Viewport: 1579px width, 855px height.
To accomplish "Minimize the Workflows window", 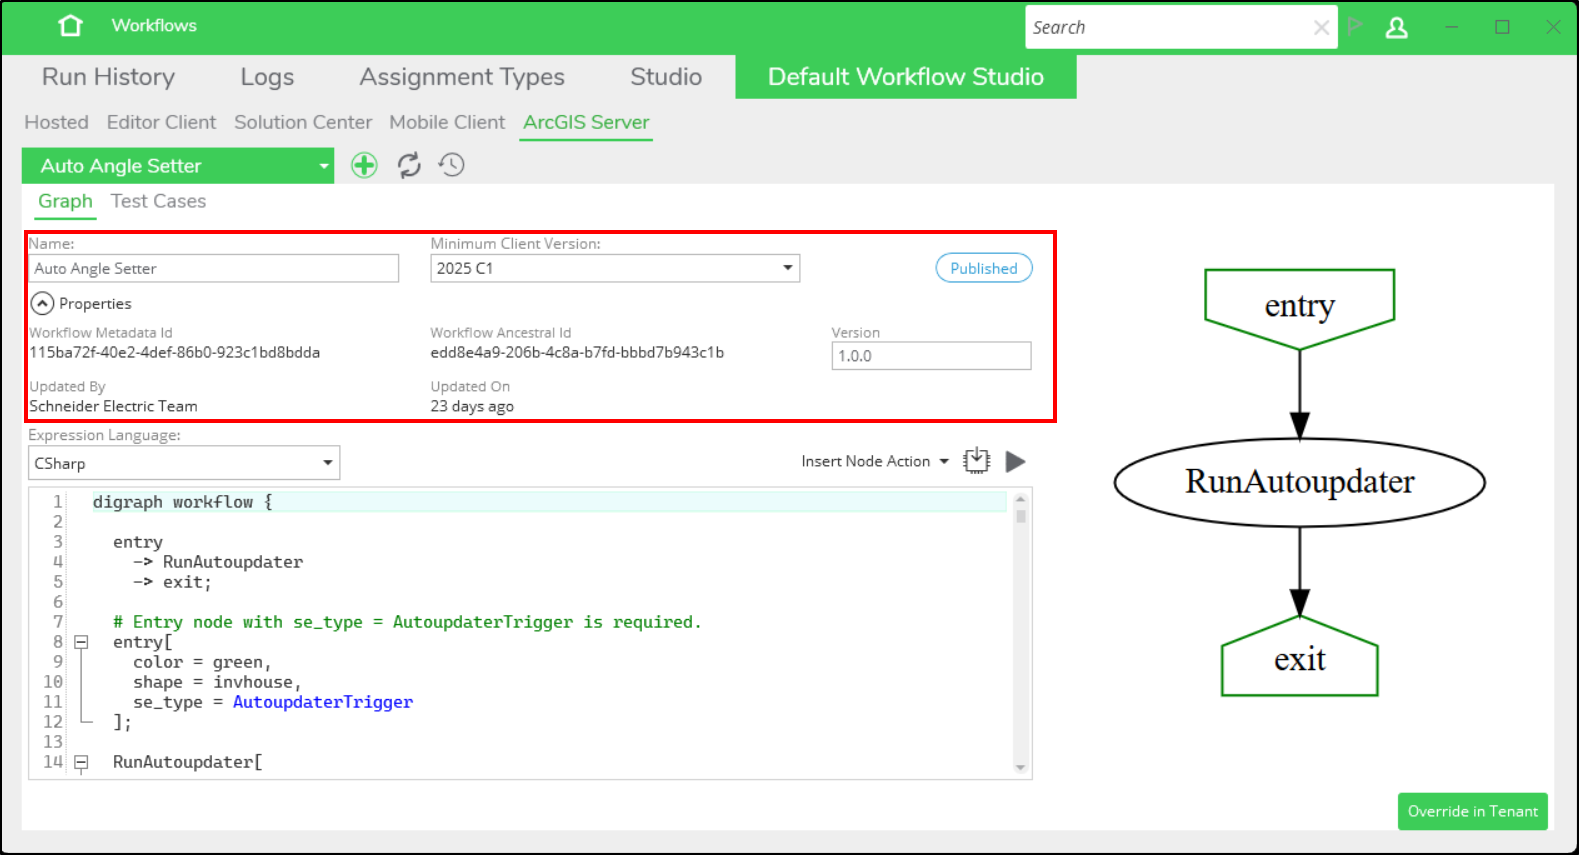I will coord(1451,27).
